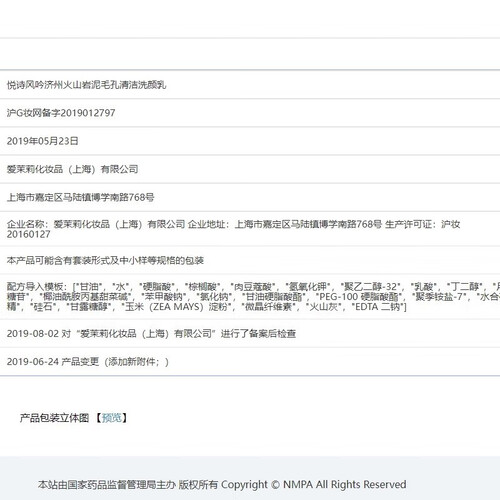Select the ingredient "PEG-100 硬脂酸酯"
The width and height of the screenshot is (500, 500).
[359, 297]
